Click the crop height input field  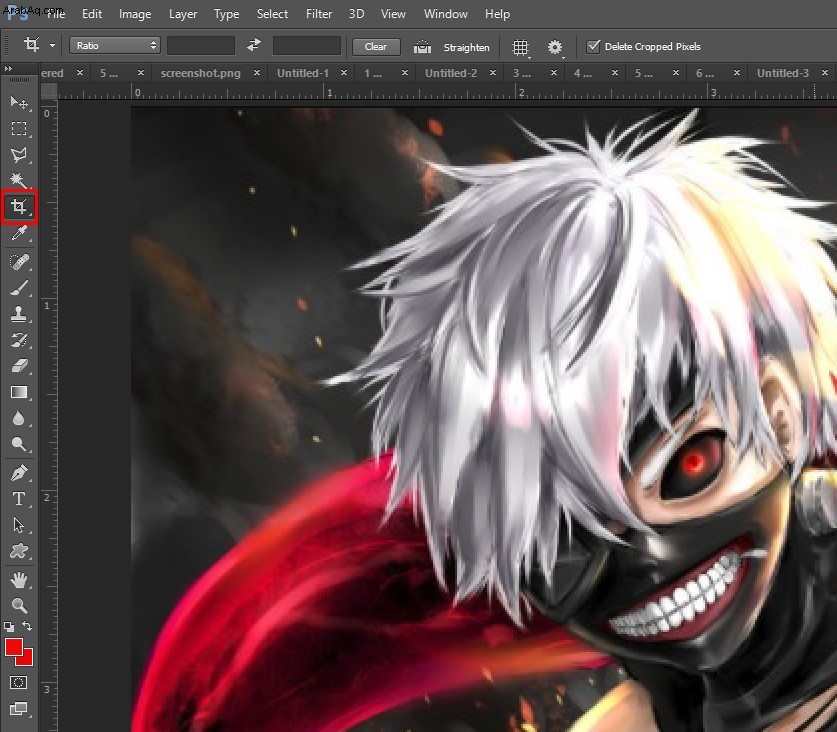coord(307,46)
